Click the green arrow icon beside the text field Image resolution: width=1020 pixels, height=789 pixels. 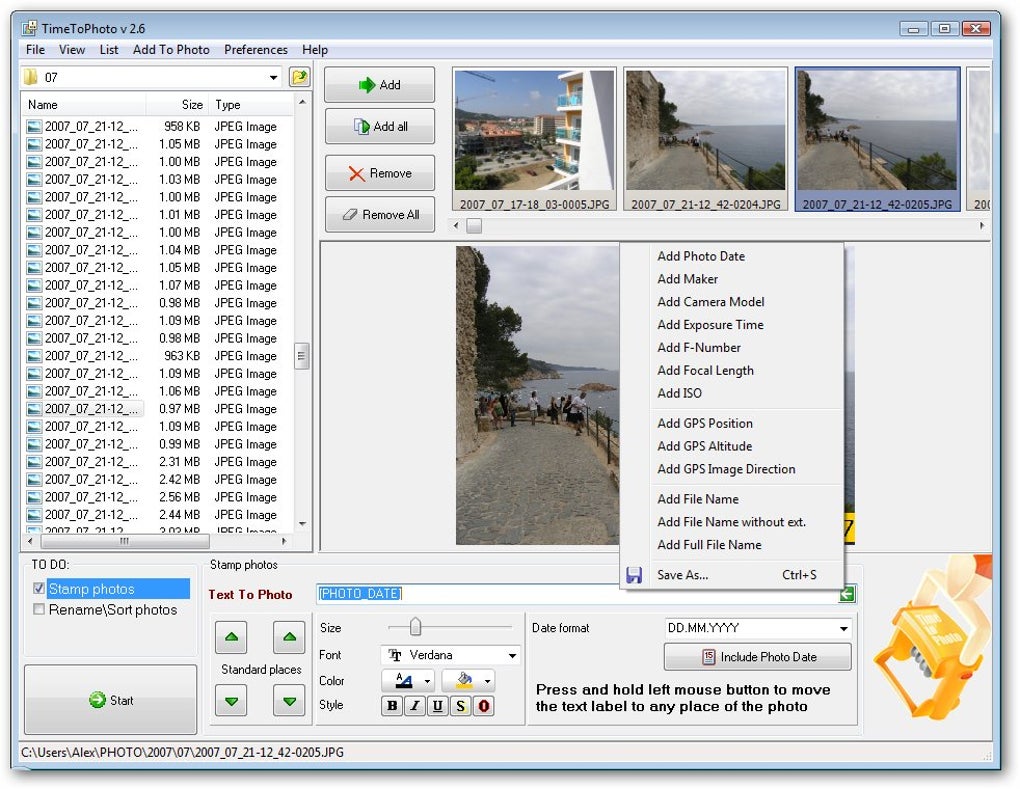click(x=846, y=594)
